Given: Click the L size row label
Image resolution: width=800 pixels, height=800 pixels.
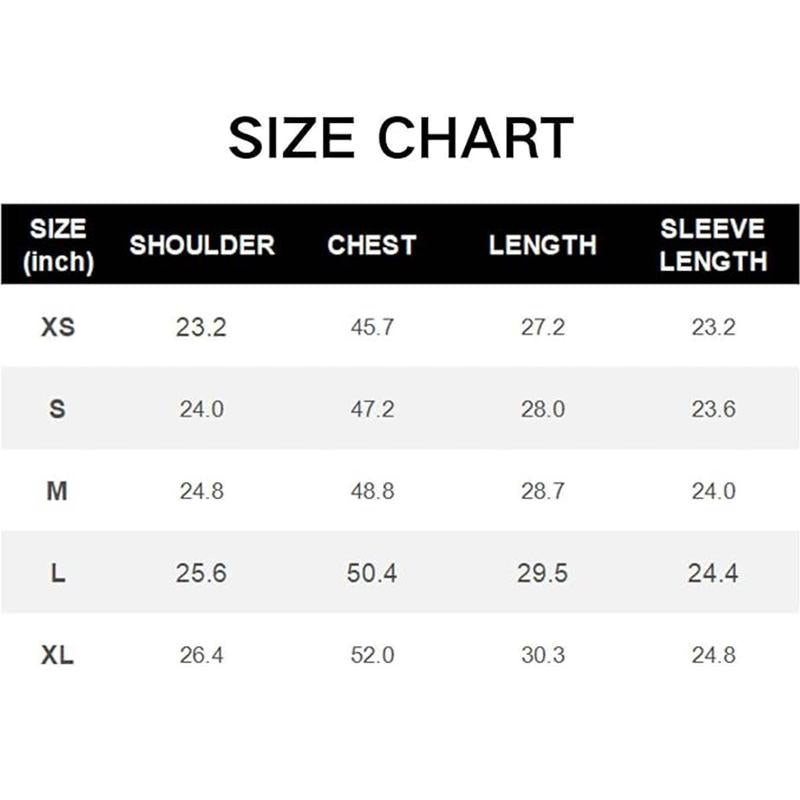Looking at the screenshot, I should click(58, 573).
